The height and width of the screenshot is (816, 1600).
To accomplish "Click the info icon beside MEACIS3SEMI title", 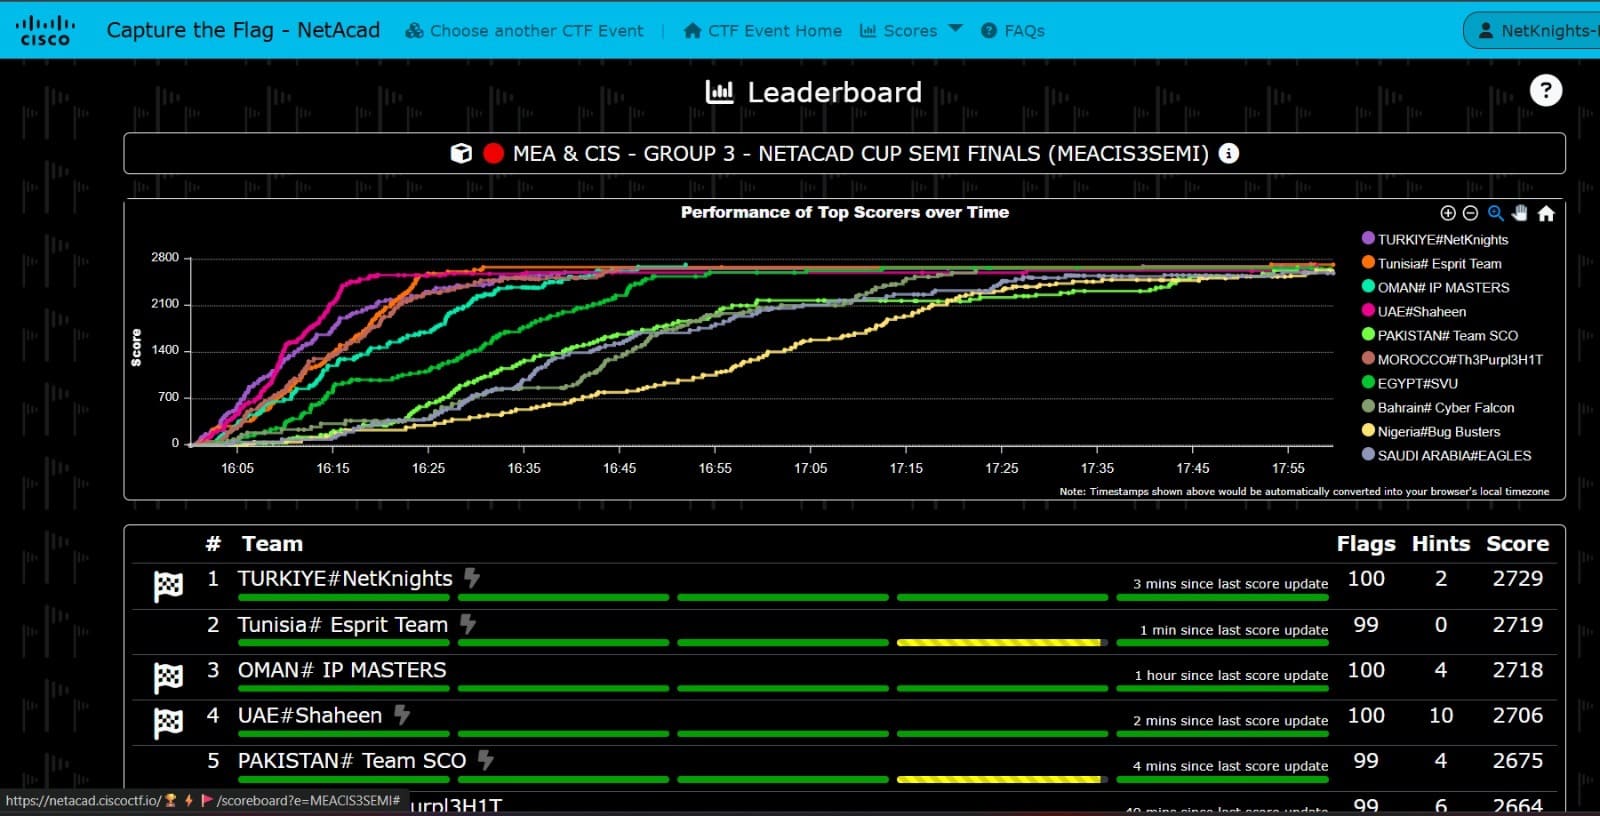I will [1229, 154].
